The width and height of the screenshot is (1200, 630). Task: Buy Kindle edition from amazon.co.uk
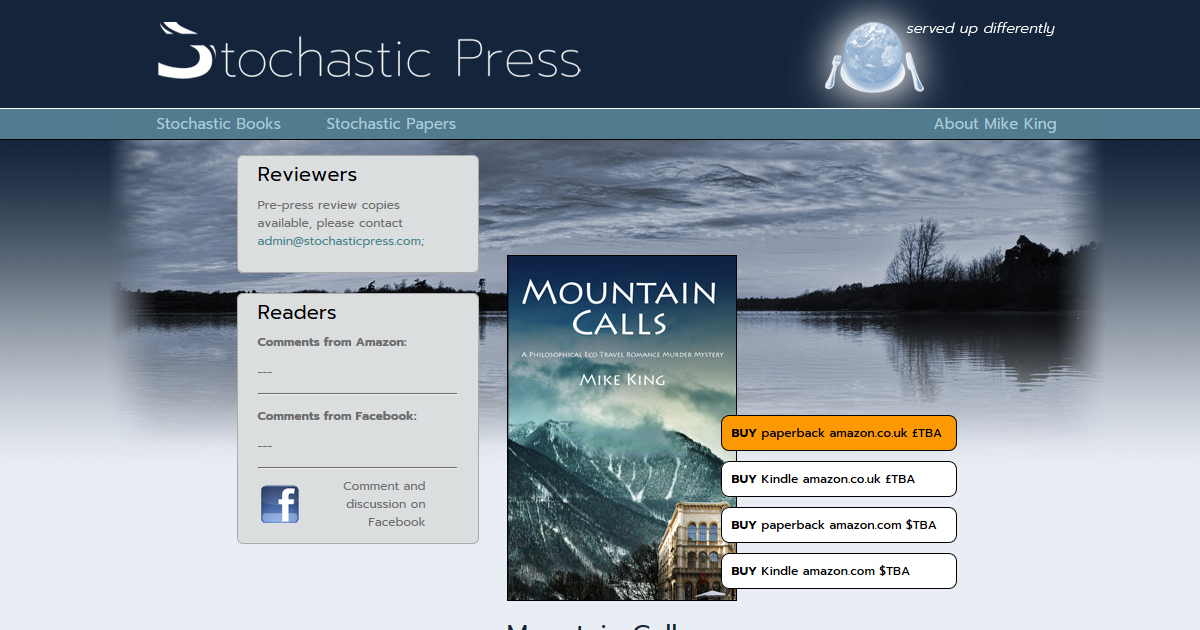(838, 479)
